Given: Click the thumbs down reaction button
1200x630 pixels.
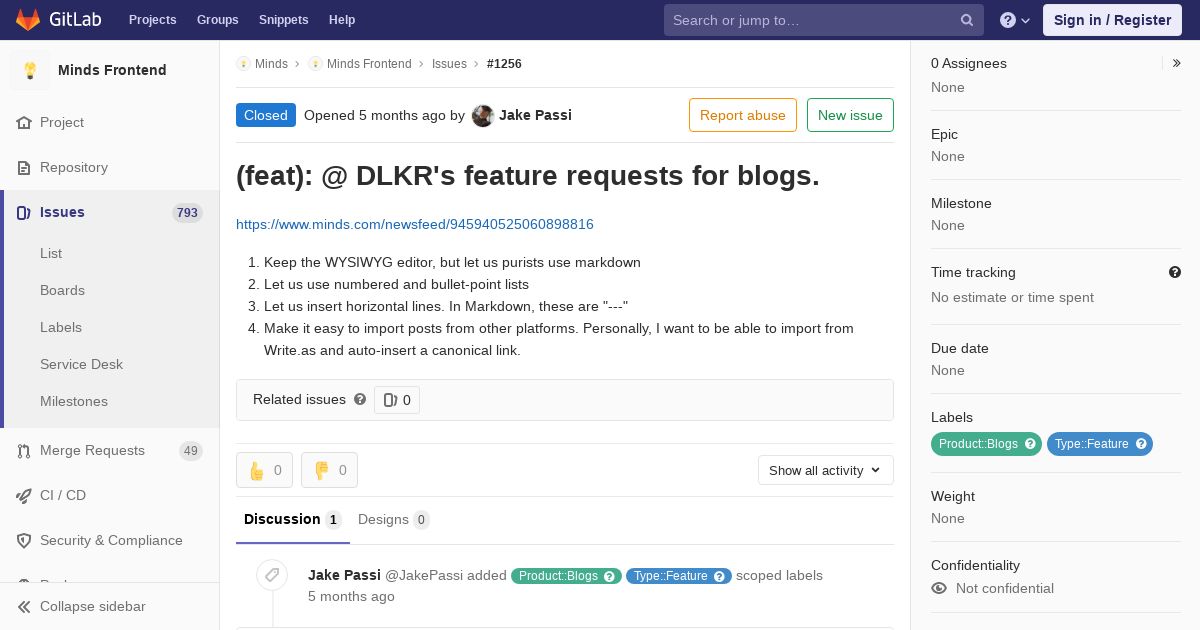Looking at the screenshot, I should 329,470.
